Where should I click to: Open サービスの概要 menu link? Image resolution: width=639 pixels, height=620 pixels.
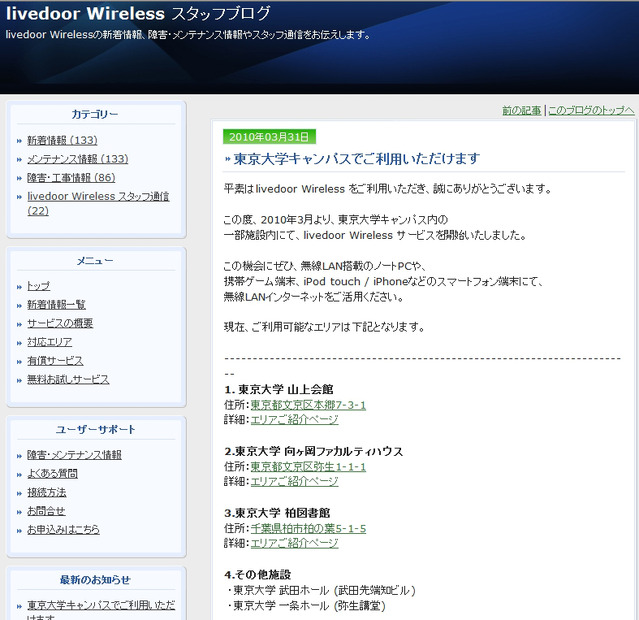click(x=60, y=324)
